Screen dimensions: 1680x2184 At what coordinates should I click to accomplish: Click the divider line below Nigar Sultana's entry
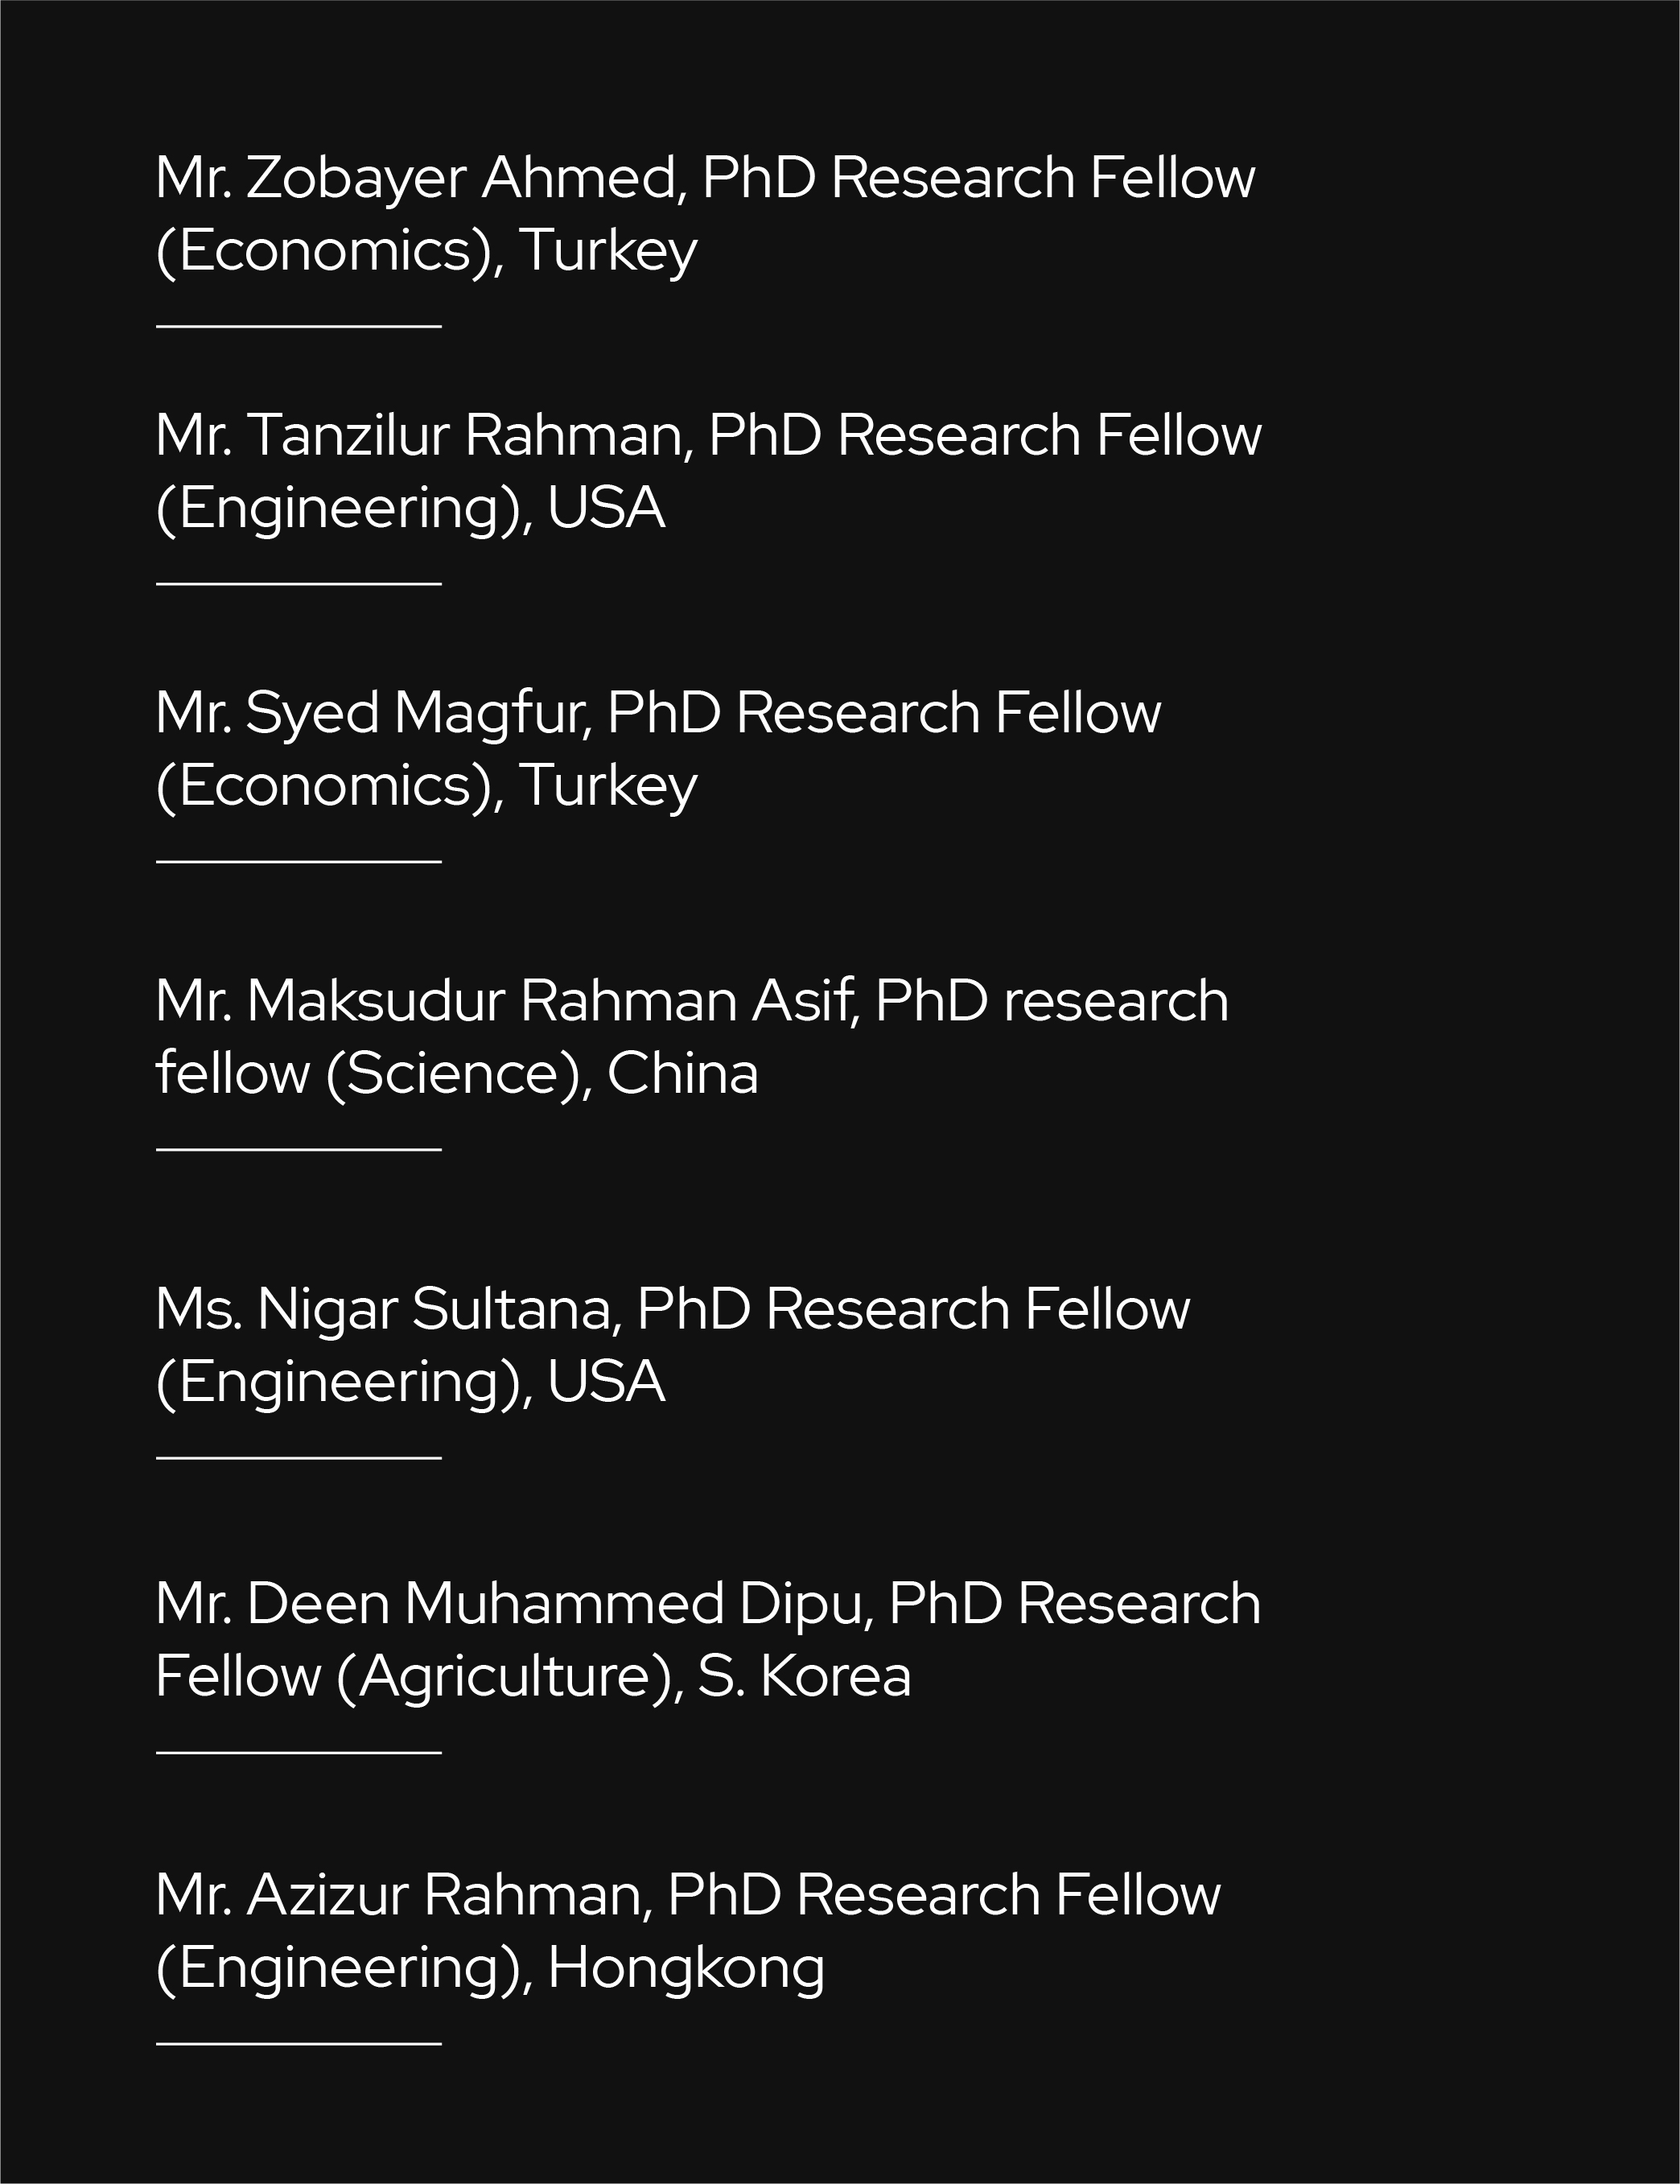coord(298,1458)
